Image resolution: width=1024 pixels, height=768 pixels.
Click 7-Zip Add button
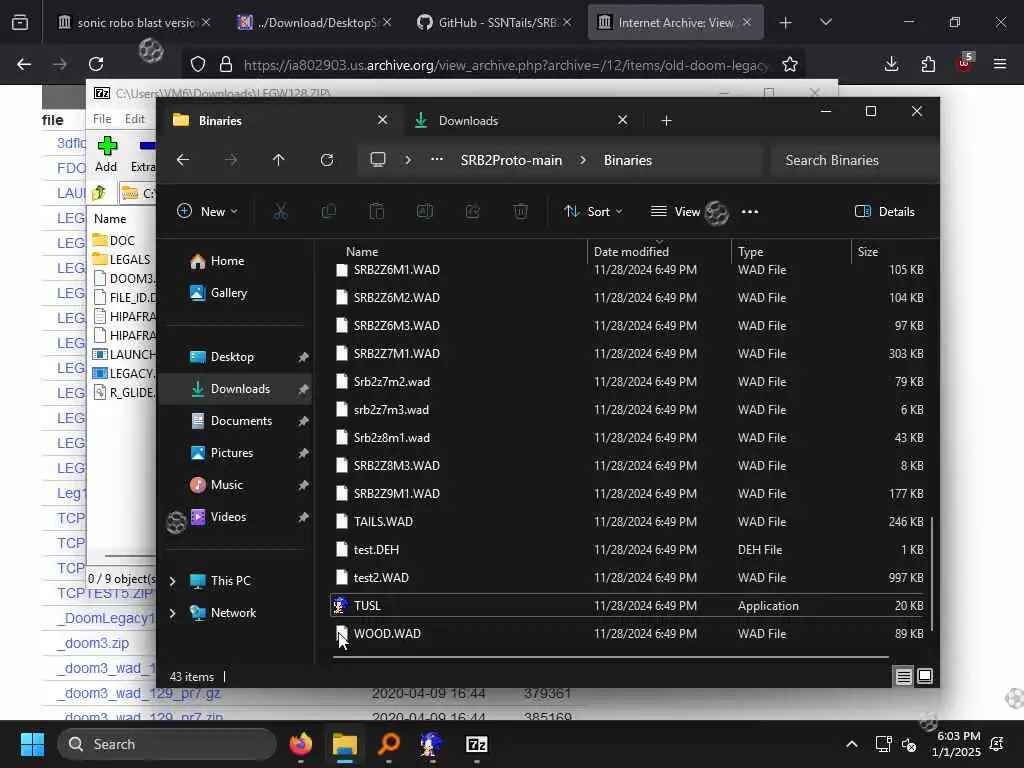(x=106, y=154)
